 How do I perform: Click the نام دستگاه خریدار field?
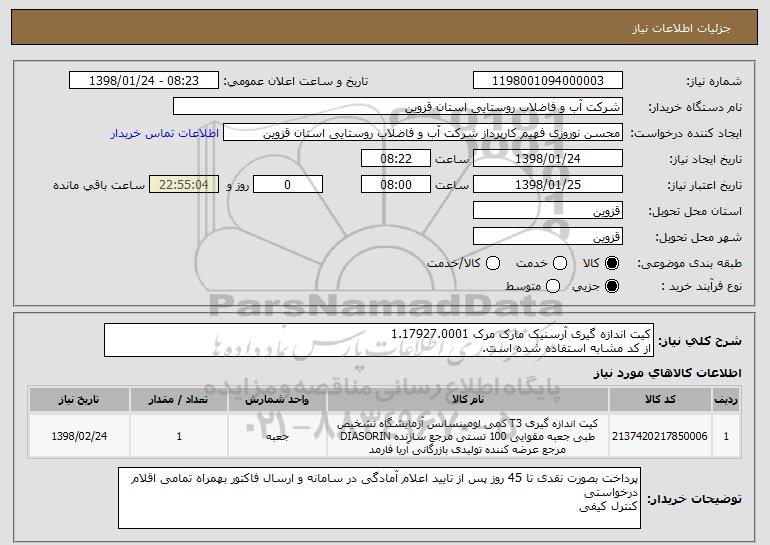398,107
